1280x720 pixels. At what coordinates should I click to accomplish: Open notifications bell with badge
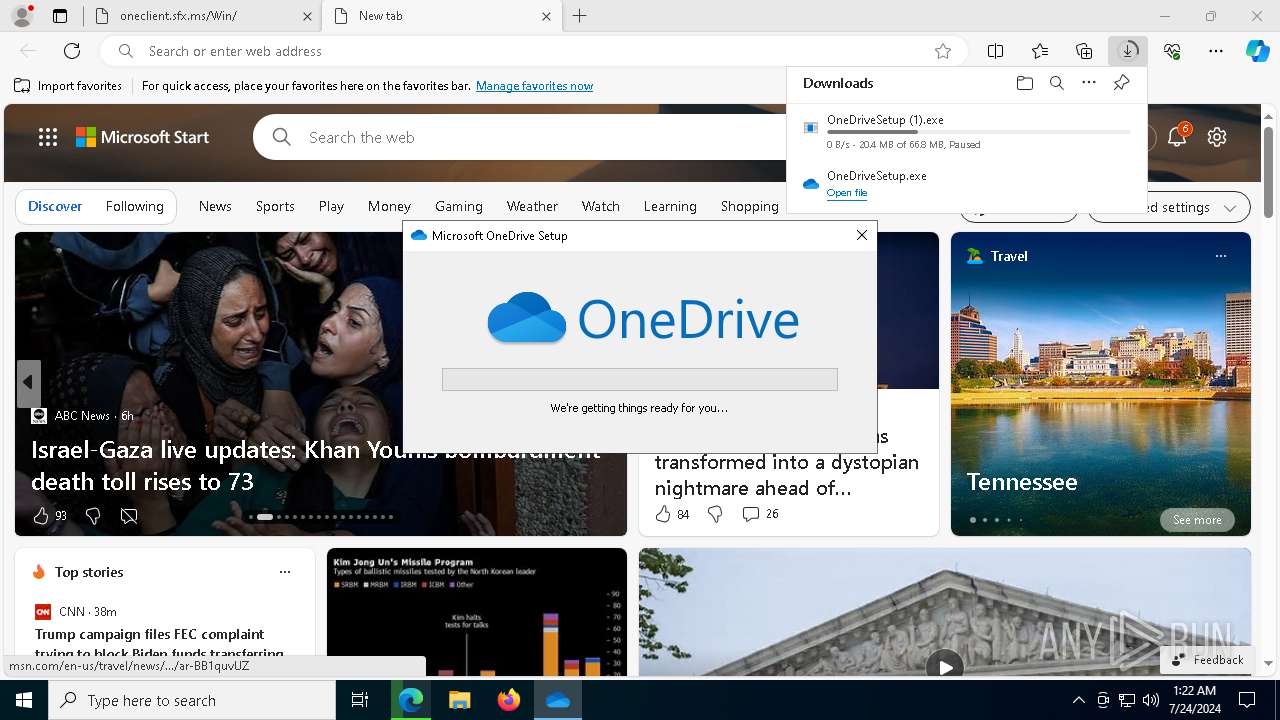pyautogui.click(x=1177, y=137)
